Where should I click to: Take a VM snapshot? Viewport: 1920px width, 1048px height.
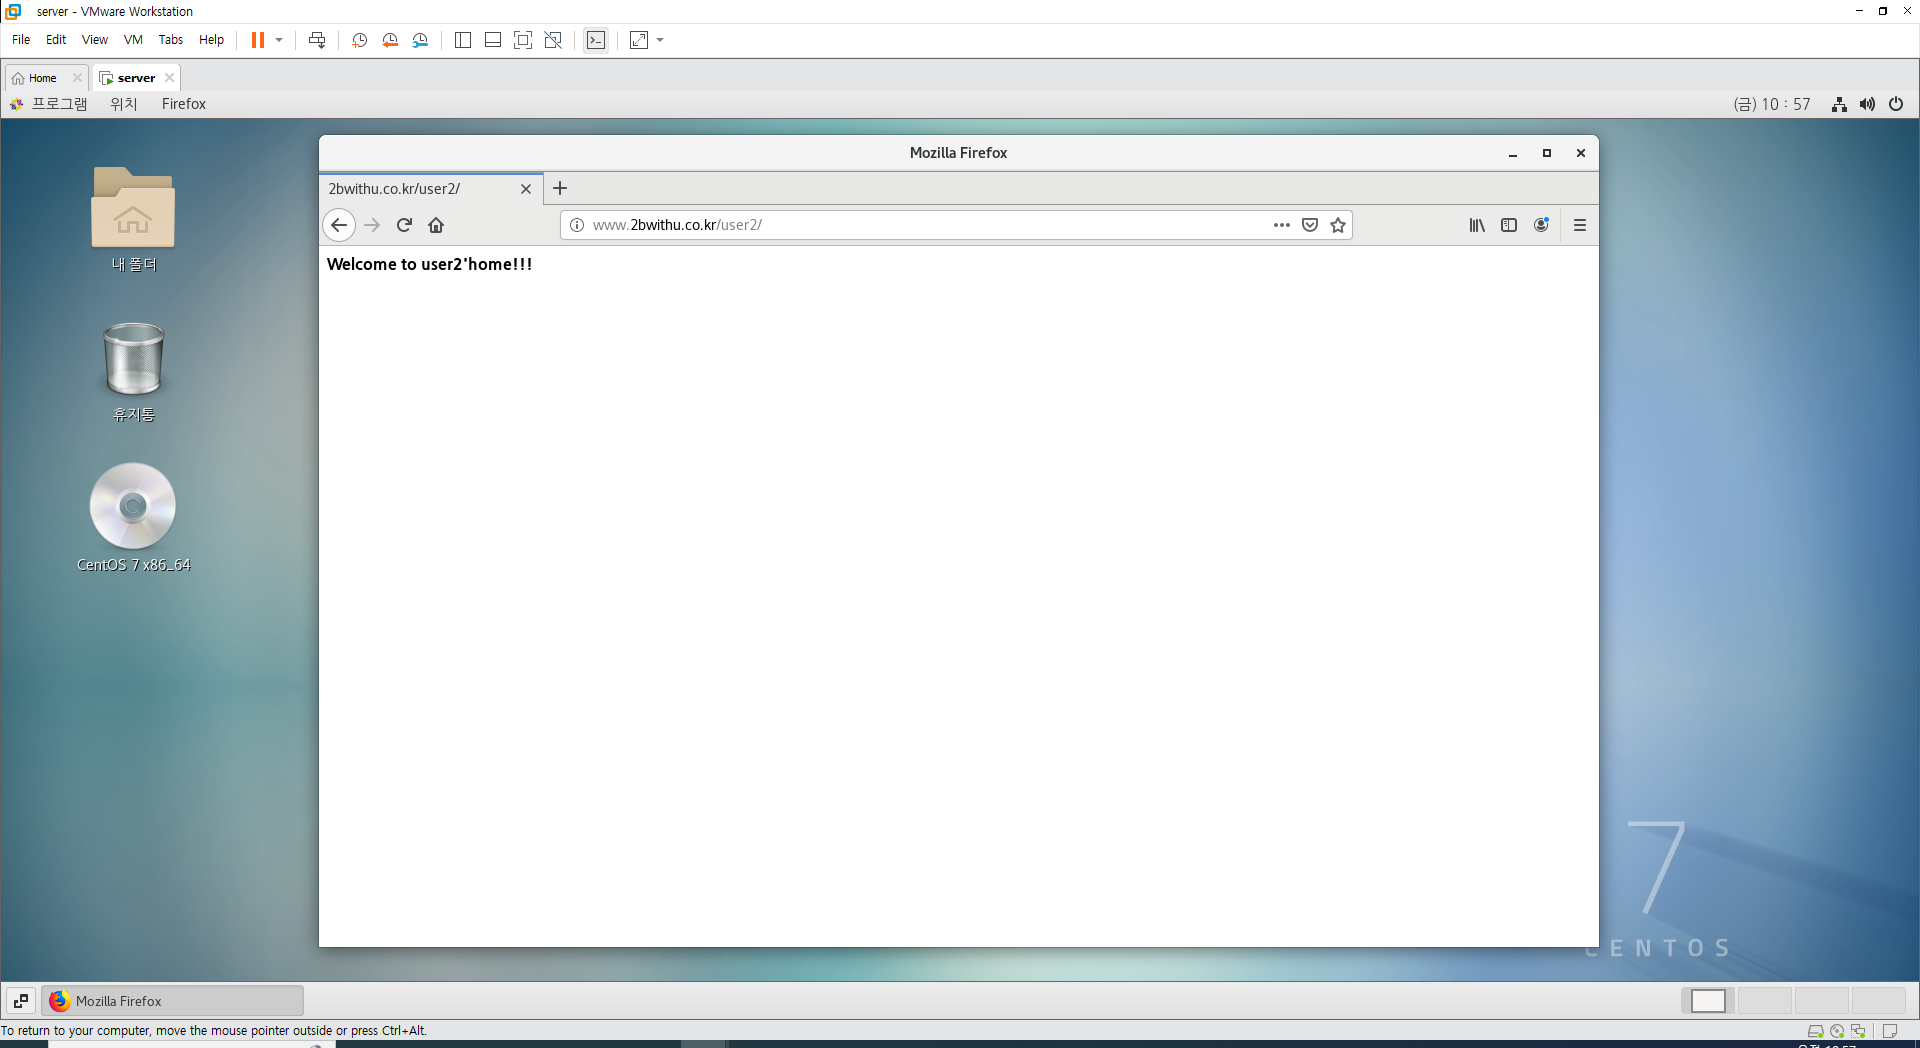tap(360, 40)
